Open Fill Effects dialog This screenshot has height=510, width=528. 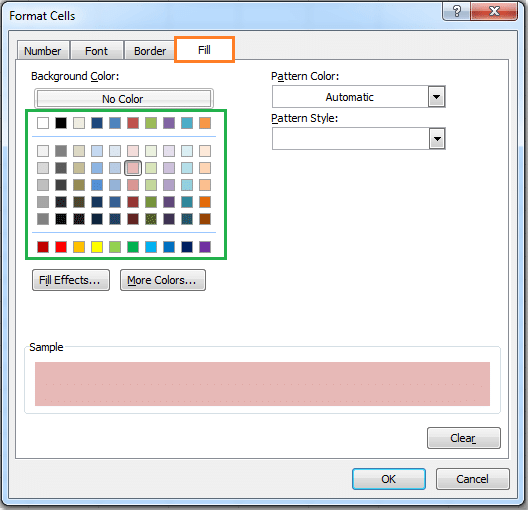coord(71,280)
